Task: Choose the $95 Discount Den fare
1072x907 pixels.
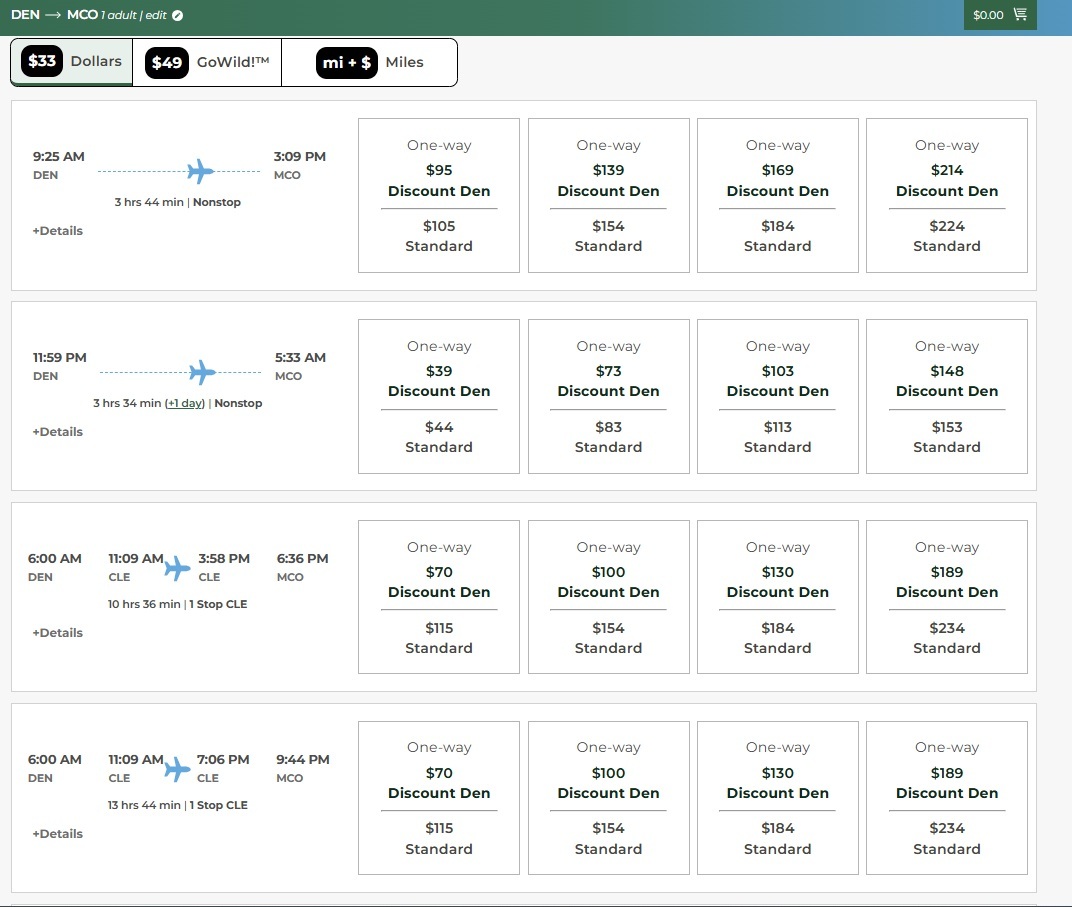Action: [x=439, y=195]
